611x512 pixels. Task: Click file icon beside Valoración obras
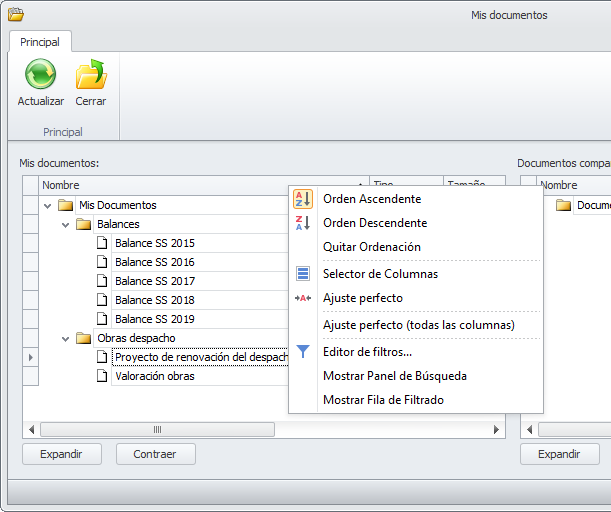(102, 376)
